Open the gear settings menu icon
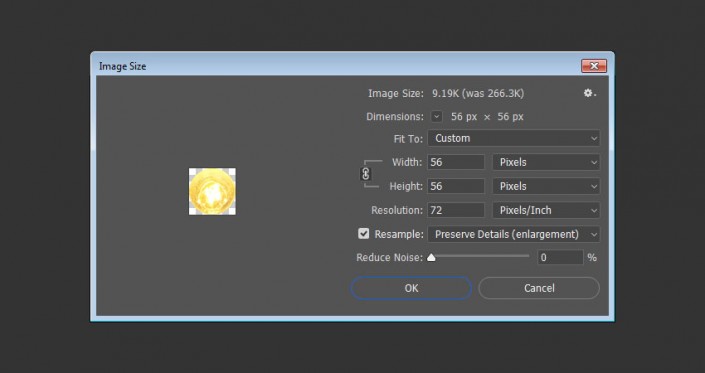705x373 pixels. pos(589,93)
